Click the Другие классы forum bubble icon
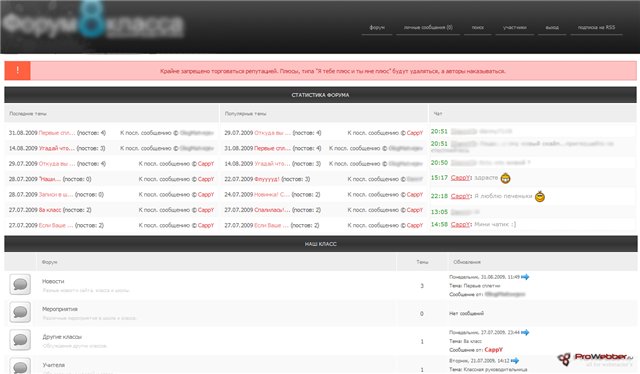This screenshot has width=640, height=374. [x=20, y=340]
